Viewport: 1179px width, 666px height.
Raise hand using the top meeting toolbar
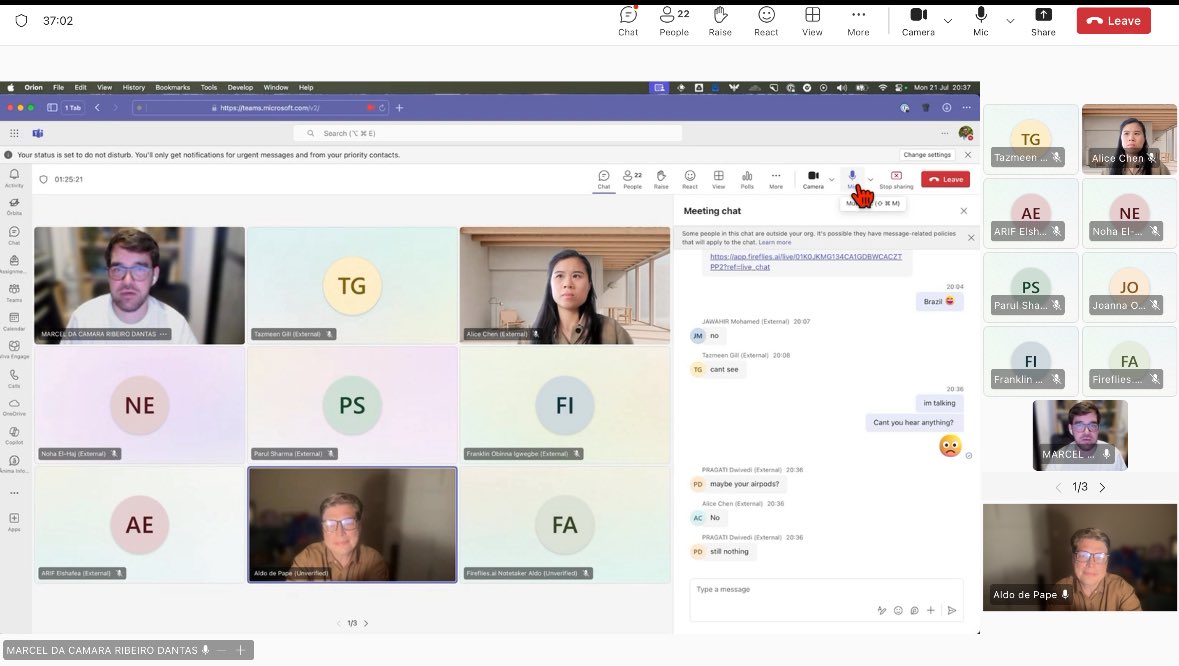[720, 21]
